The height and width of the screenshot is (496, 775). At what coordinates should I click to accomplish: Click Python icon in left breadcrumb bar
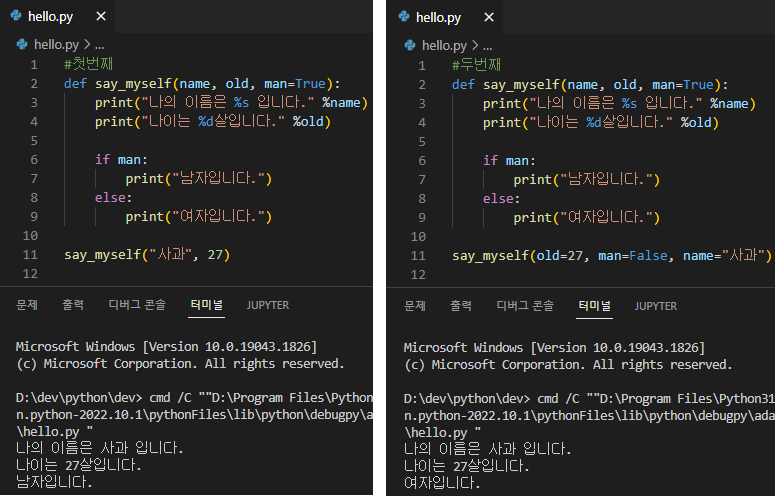[22, 44]
